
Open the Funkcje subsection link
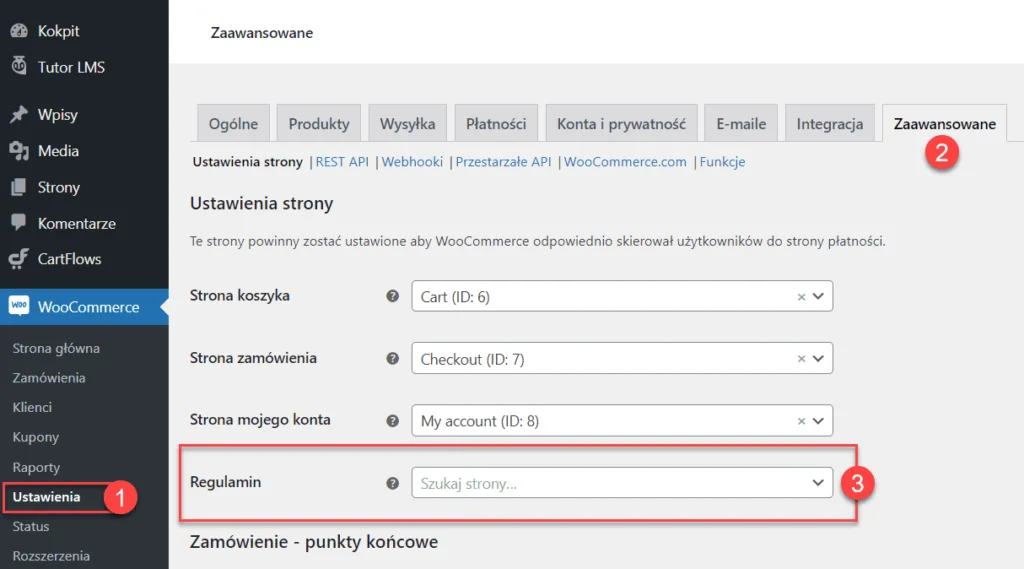pyautogui.click(x=722, y=161)
